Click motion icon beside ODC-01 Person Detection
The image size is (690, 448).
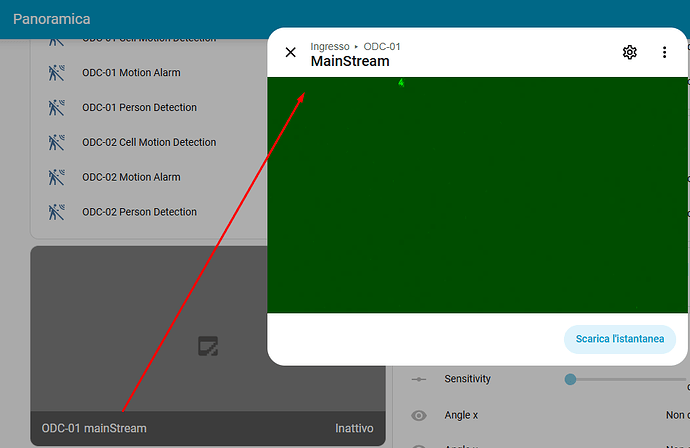pos(56,107)
